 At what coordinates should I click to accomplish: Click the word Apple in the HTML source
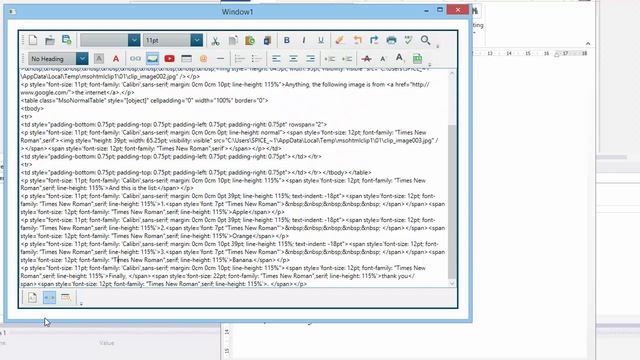pyautogui.click(x=241, y=212)
